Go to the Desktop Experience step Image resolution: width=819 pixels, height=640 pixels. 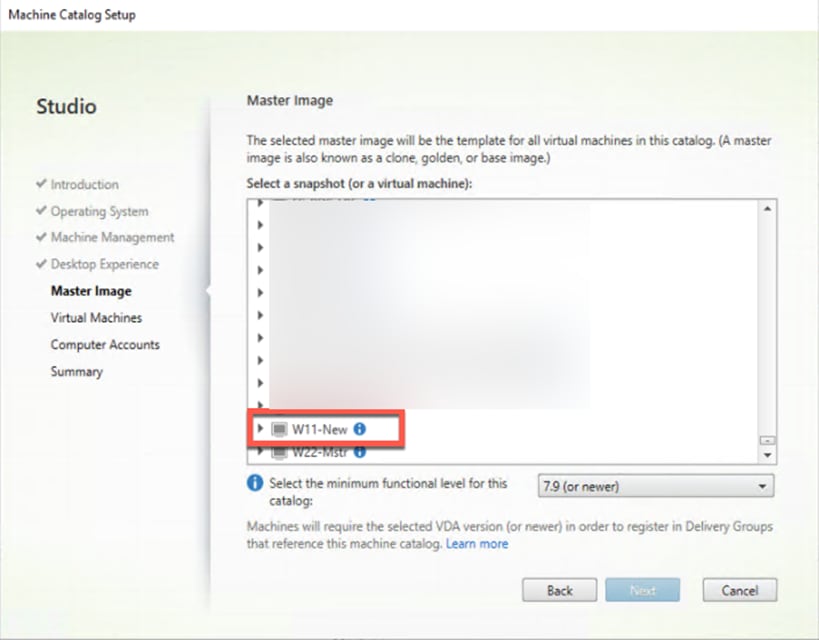tap(104, 264)
